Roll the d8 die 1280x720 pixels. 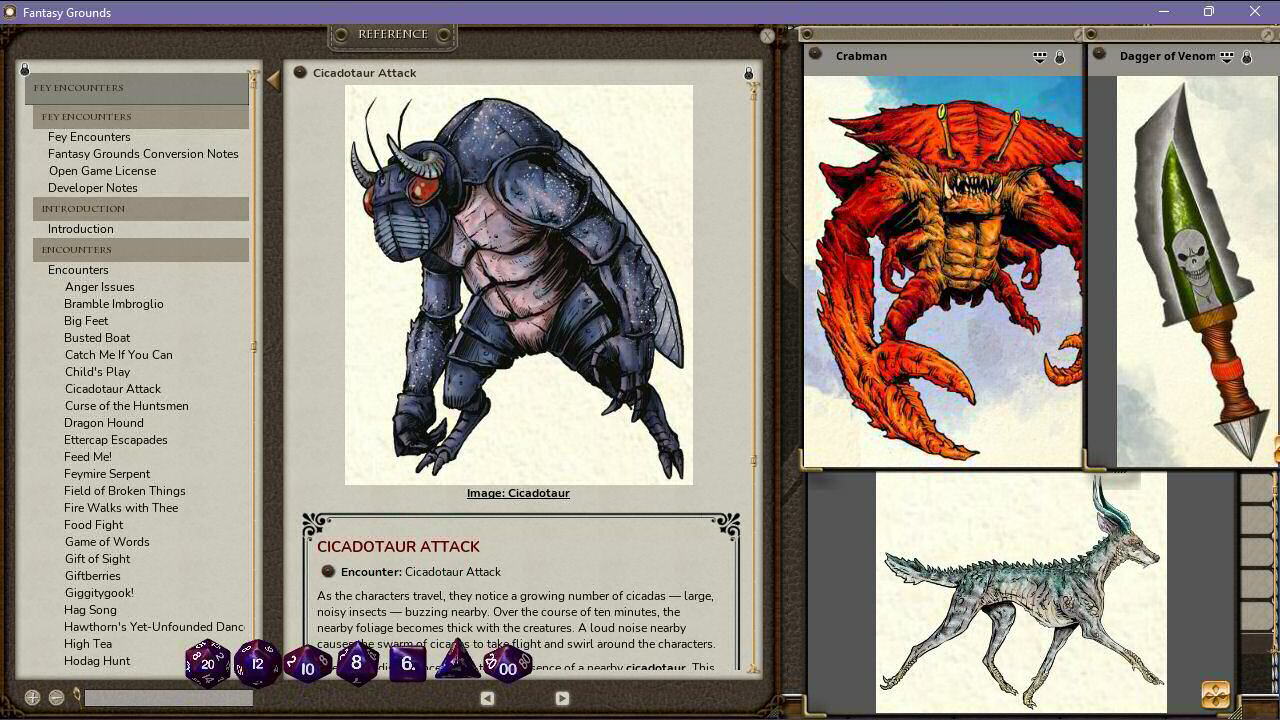(355, 661)
